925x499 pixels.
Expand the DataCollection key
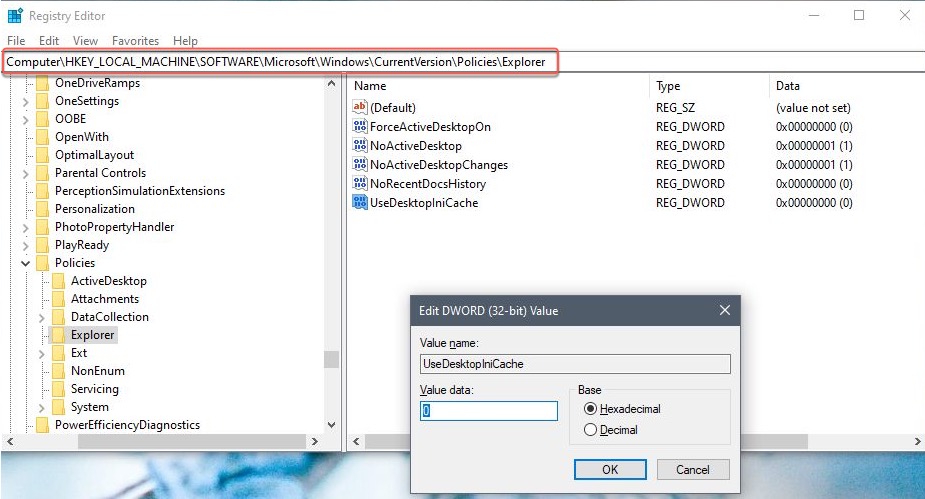[x=41, y=318]
